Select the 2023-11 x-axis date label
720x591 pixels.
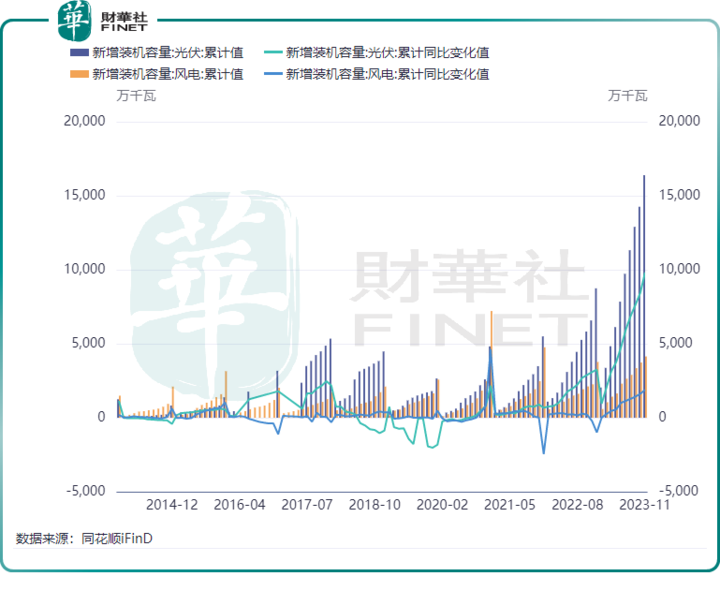pyautogui.click(x=644, y=505)
